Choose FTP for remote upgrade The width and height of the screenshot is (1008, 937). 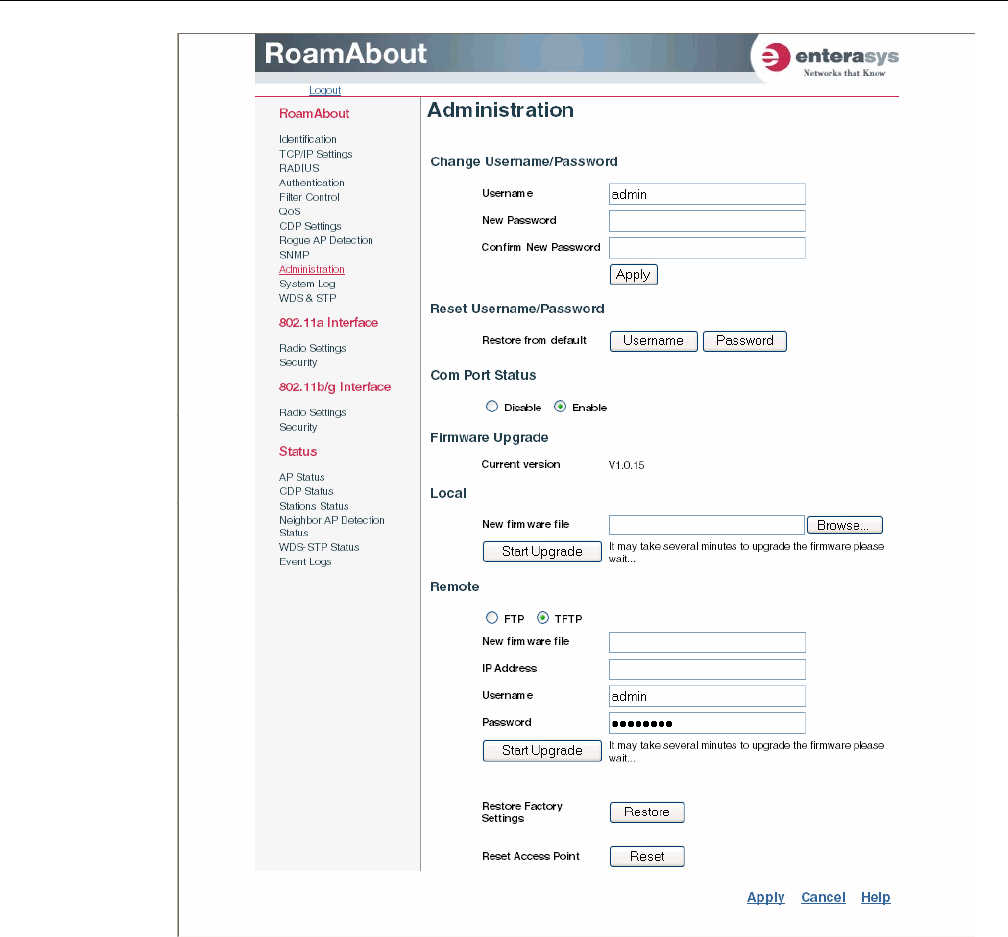point(492,618)
